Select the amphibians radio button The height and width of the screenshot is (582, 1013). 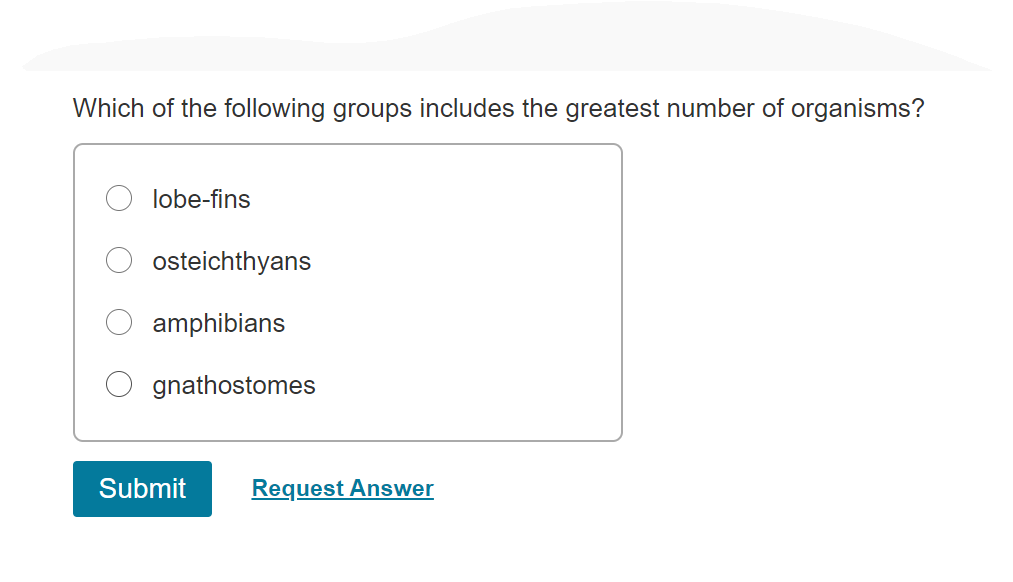click(118, 322)
